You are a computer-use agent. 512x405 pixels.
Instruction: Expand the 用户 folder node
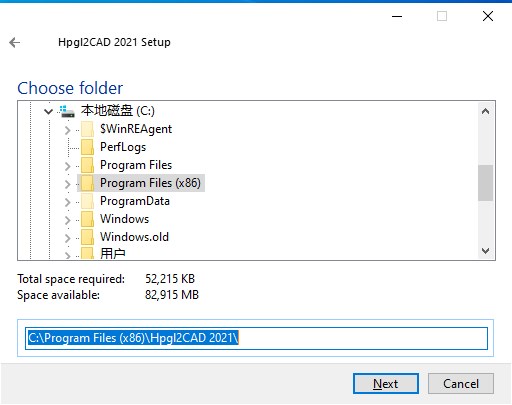click(x=68, y=255)
